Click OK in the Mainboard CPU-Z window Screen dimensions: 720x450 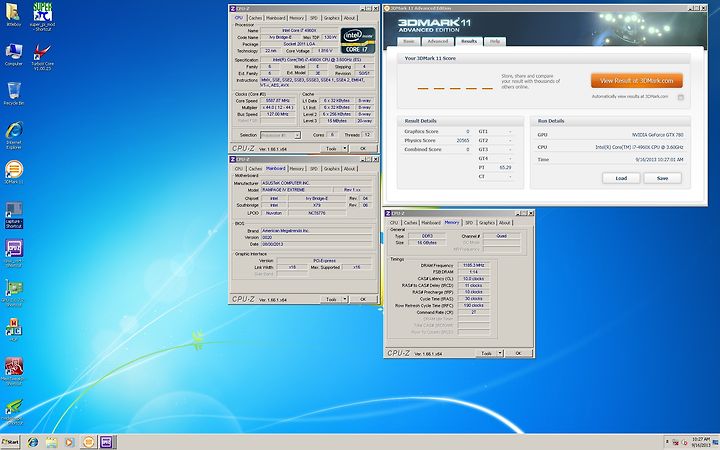click(x=363, y=299)
